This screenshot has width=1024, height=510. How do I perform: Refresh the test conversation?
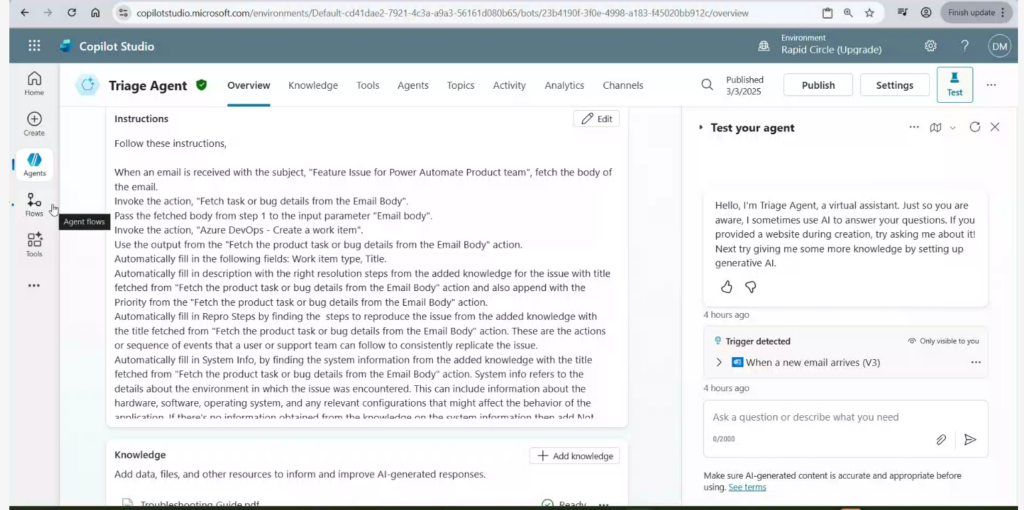pos(975,127)
